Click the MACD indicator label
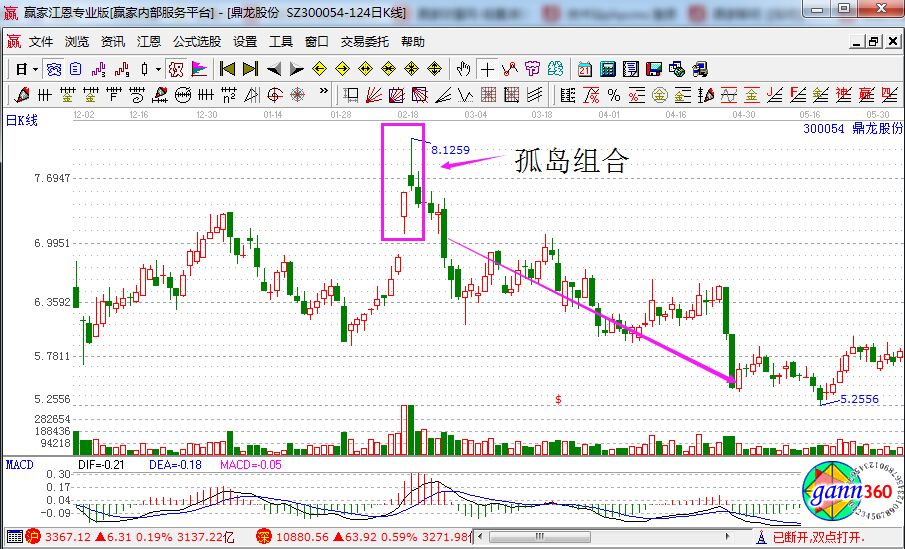The width and height of the screenshot is (905, 549). 20,464
